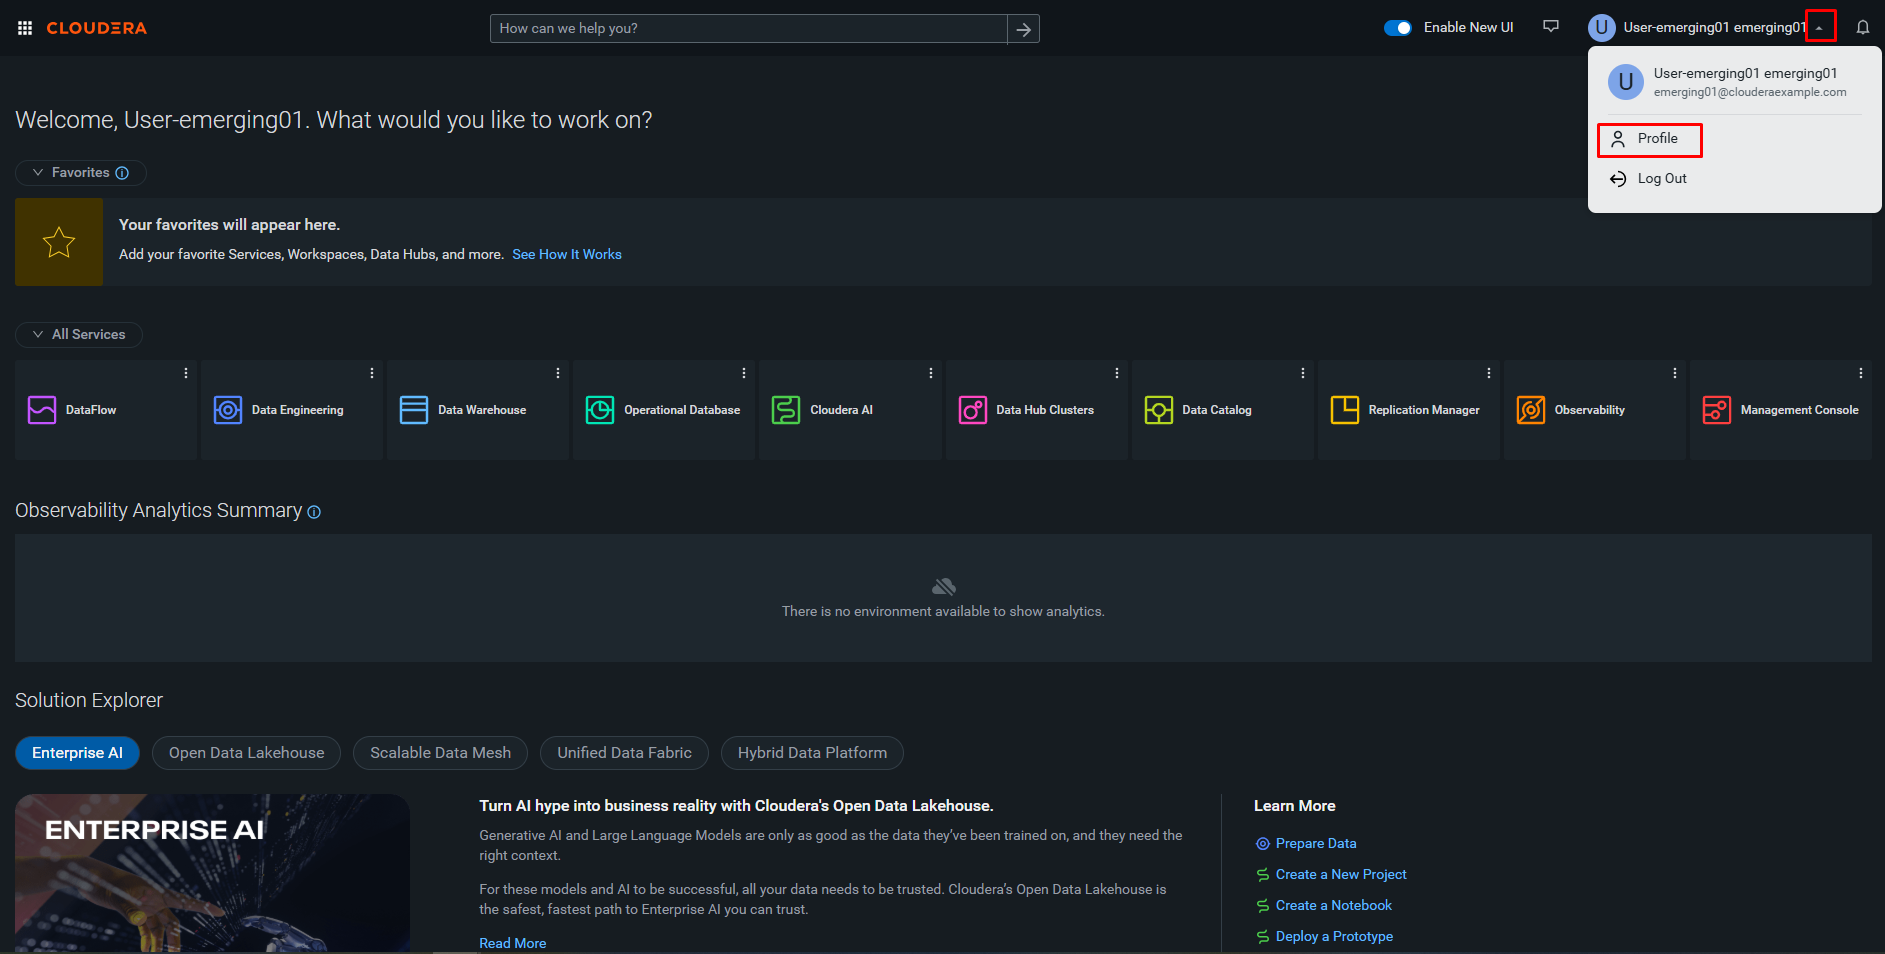Image resolution: width=1885 pixels, height=954 pixels.
Task: Open the DataFlow service icon
Action: pyautogui.click(x=42, y=410)
